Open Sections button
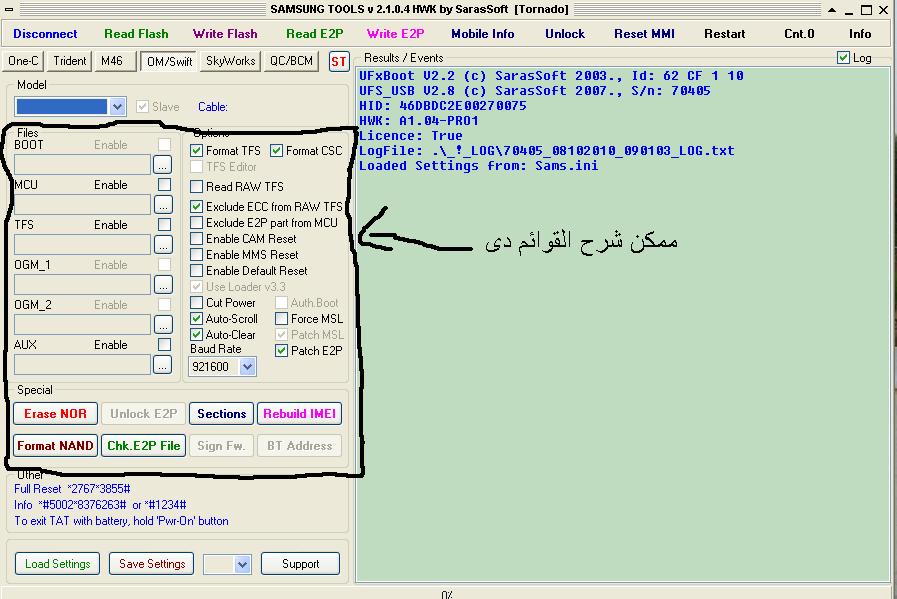This screenshot has width=897, height=599. pos(221,414)
